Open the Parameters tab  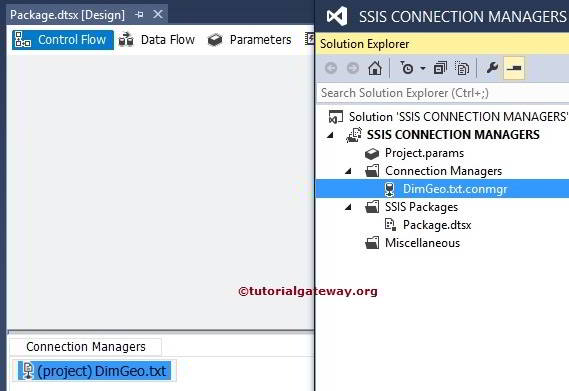250,40
